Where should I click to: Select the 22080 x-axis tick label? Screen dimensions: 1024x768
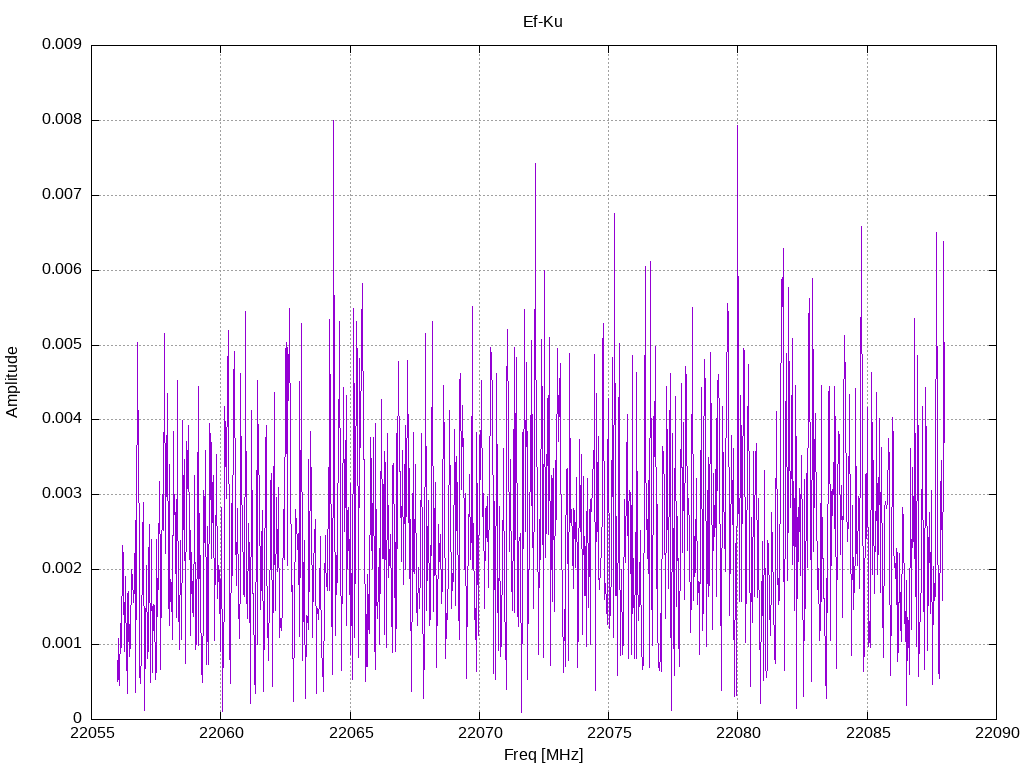point(737,733)
